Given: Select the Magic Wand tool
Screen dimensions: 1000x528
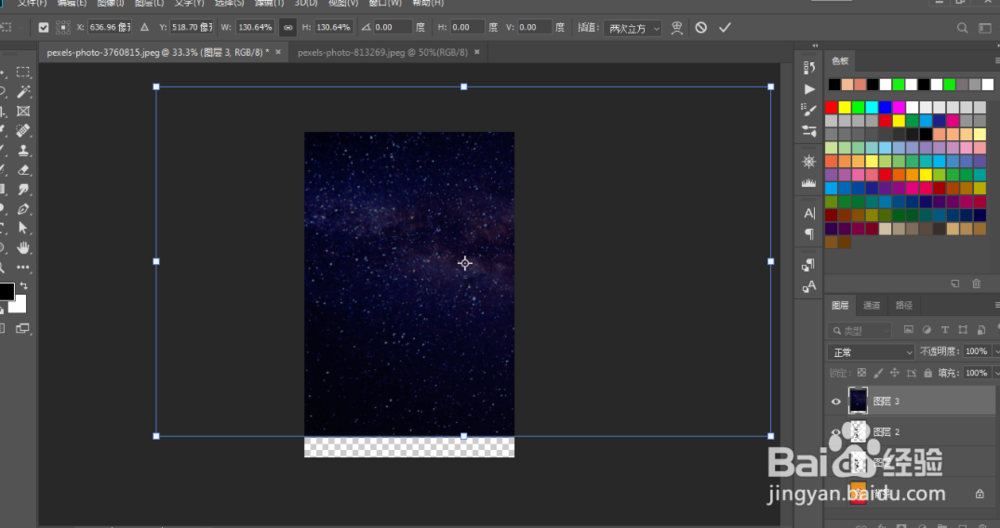Looking at the screenshot, I should coord(23,92).
